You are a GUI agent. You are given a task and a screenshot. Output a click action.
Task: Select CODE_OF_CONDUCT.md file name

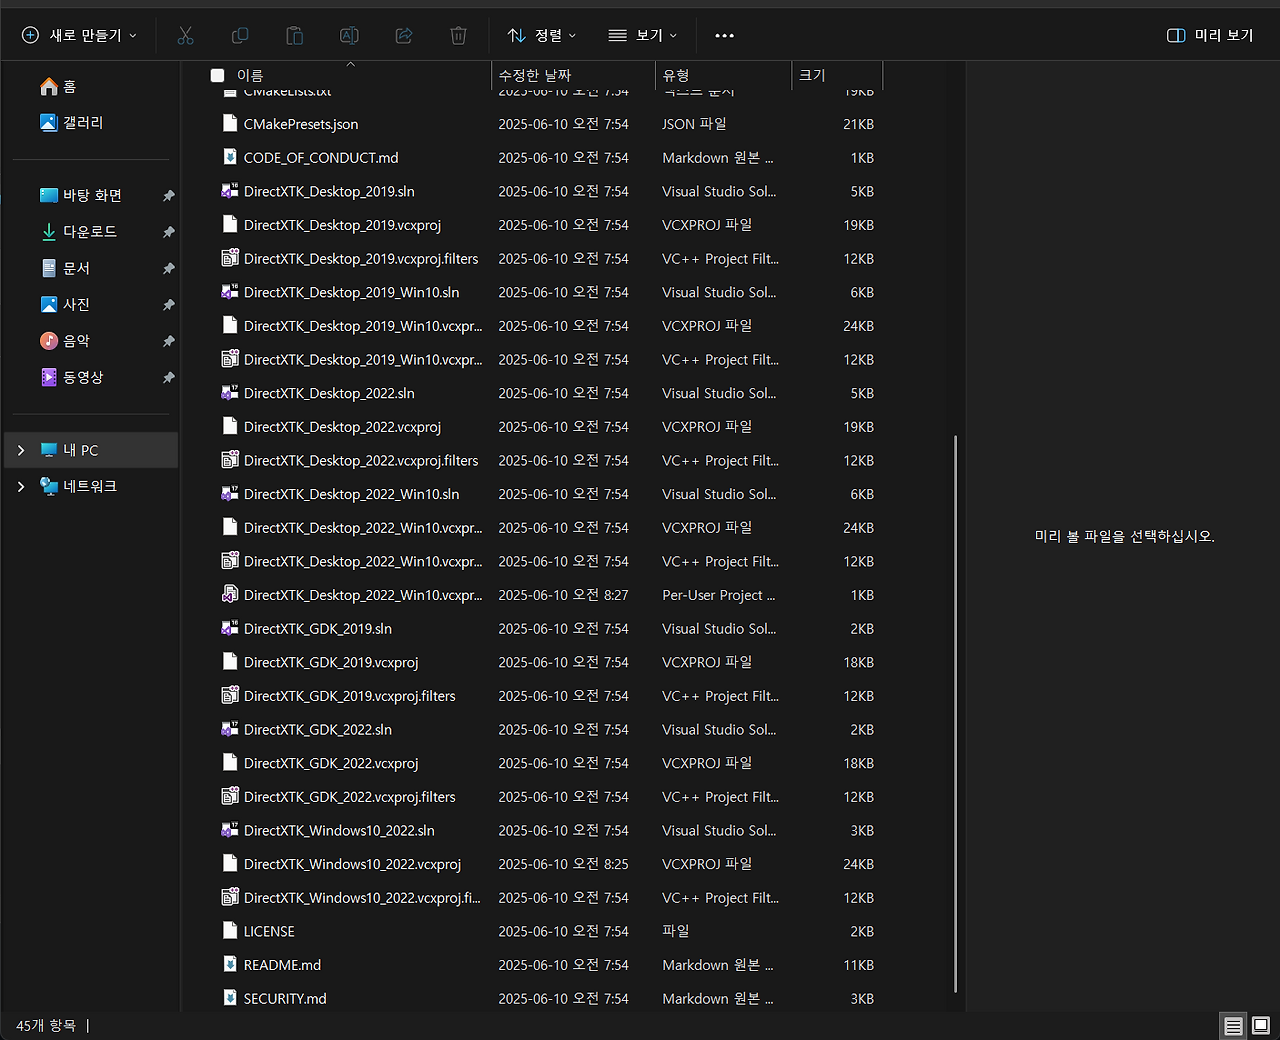pos(321,158)
